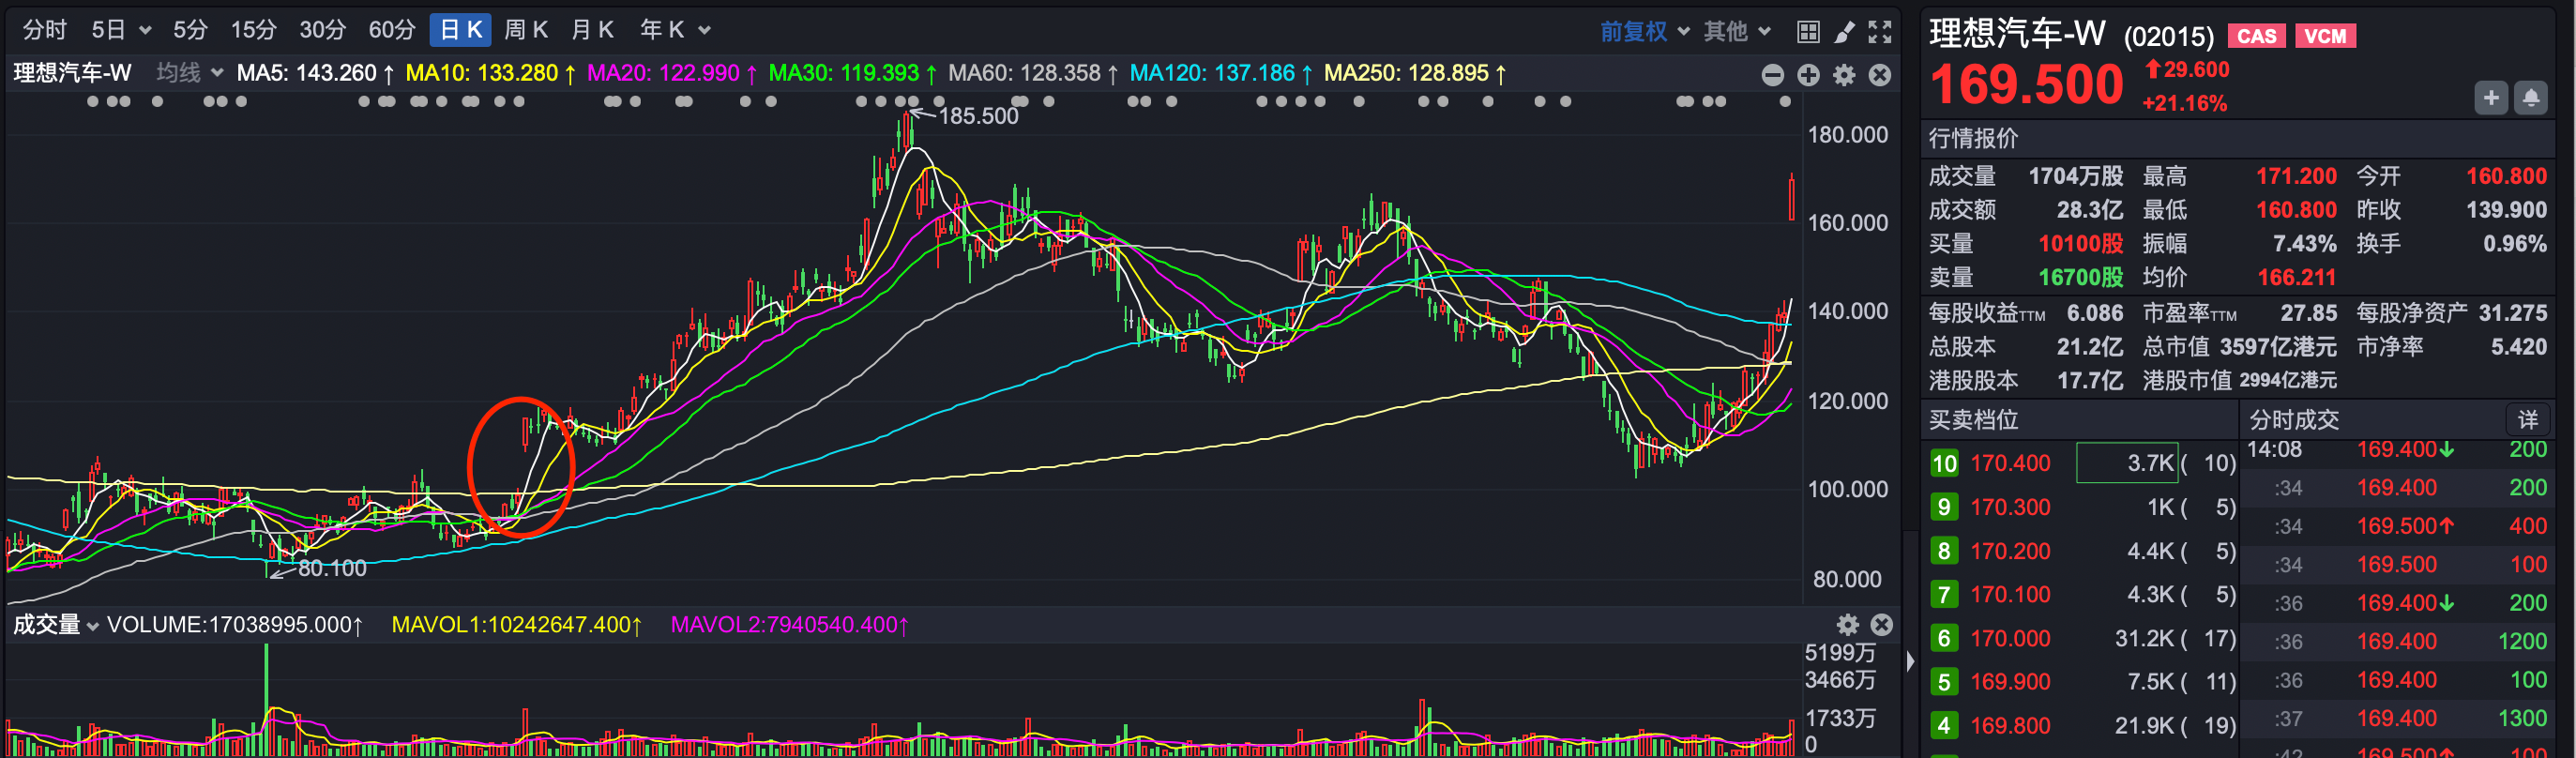Click the 总市值 3597亿港元 value
This screenshot has width=2576, height=758.
2278,348
